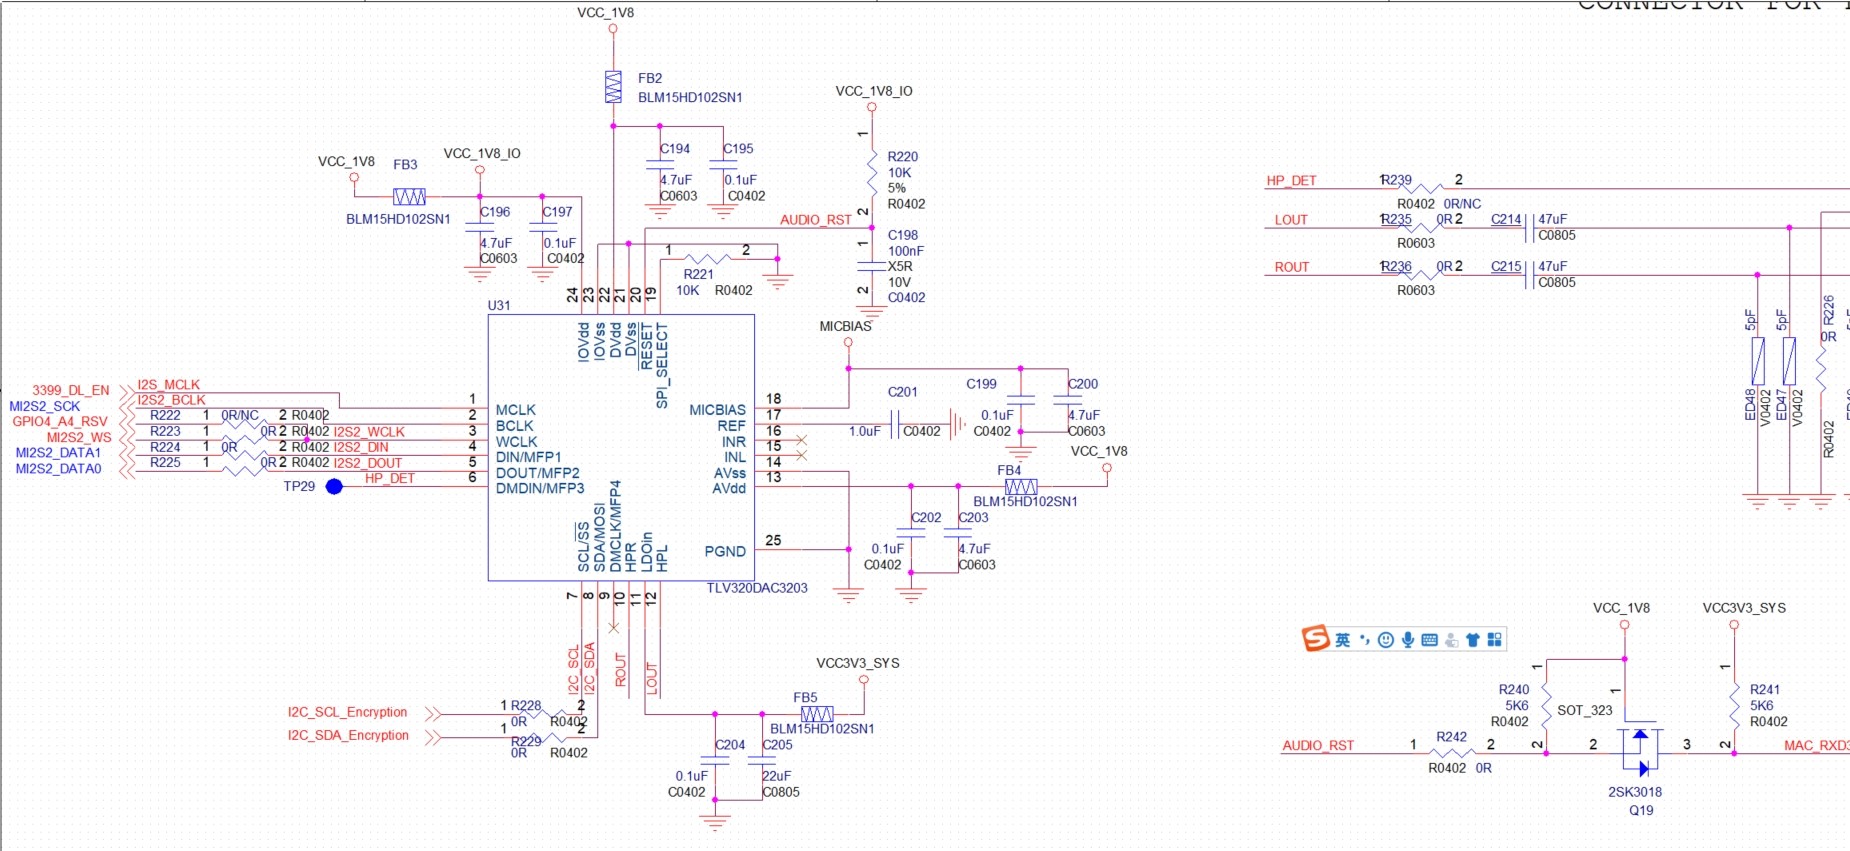Screen dimensions: 1850x851
Task: Select the MI2S2_SCK port label
Action: [x=45, y=406]
